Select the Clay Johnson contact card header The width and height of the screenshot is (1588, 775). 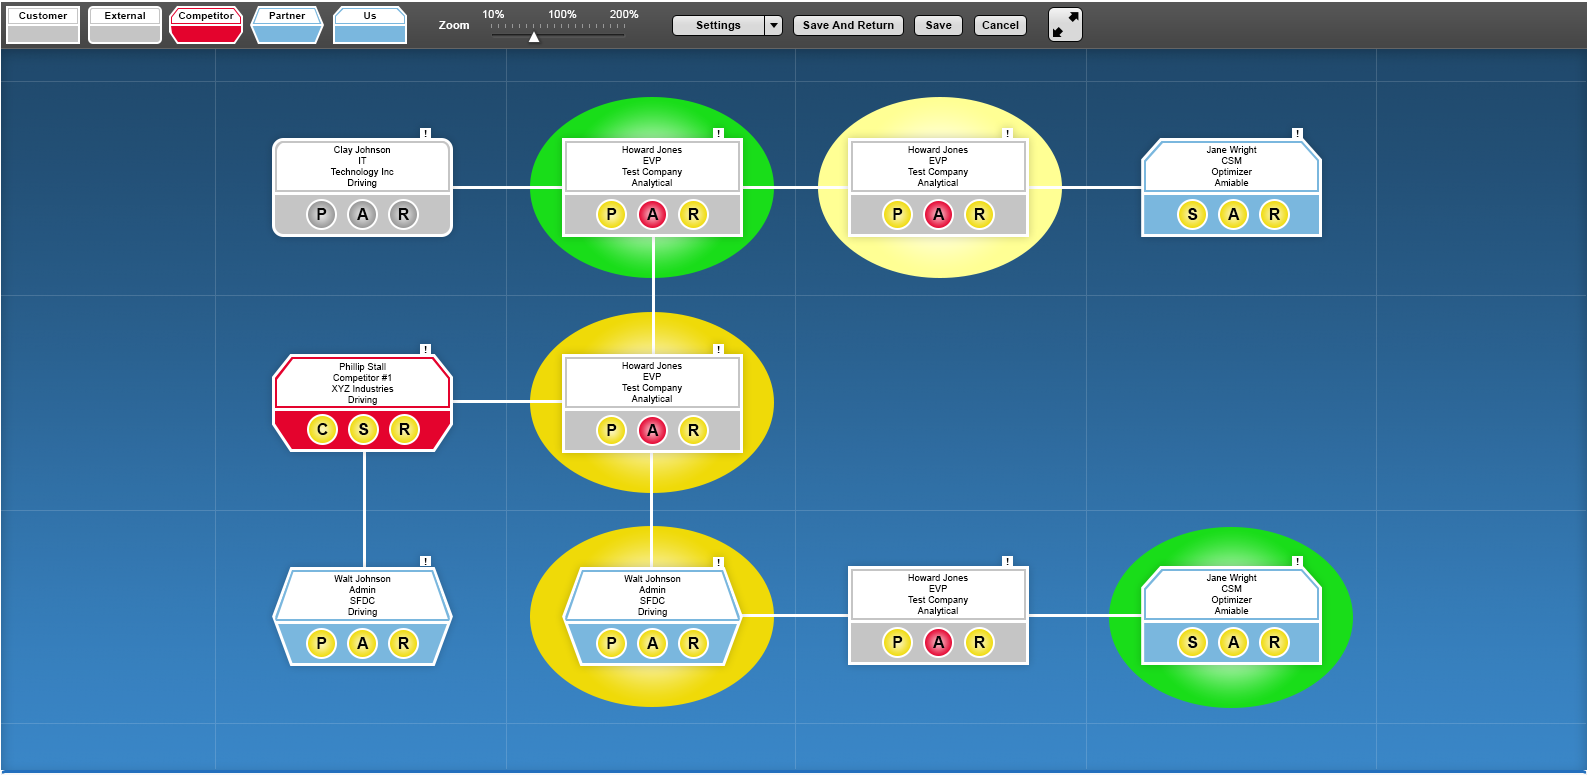(x=362, y=166)
